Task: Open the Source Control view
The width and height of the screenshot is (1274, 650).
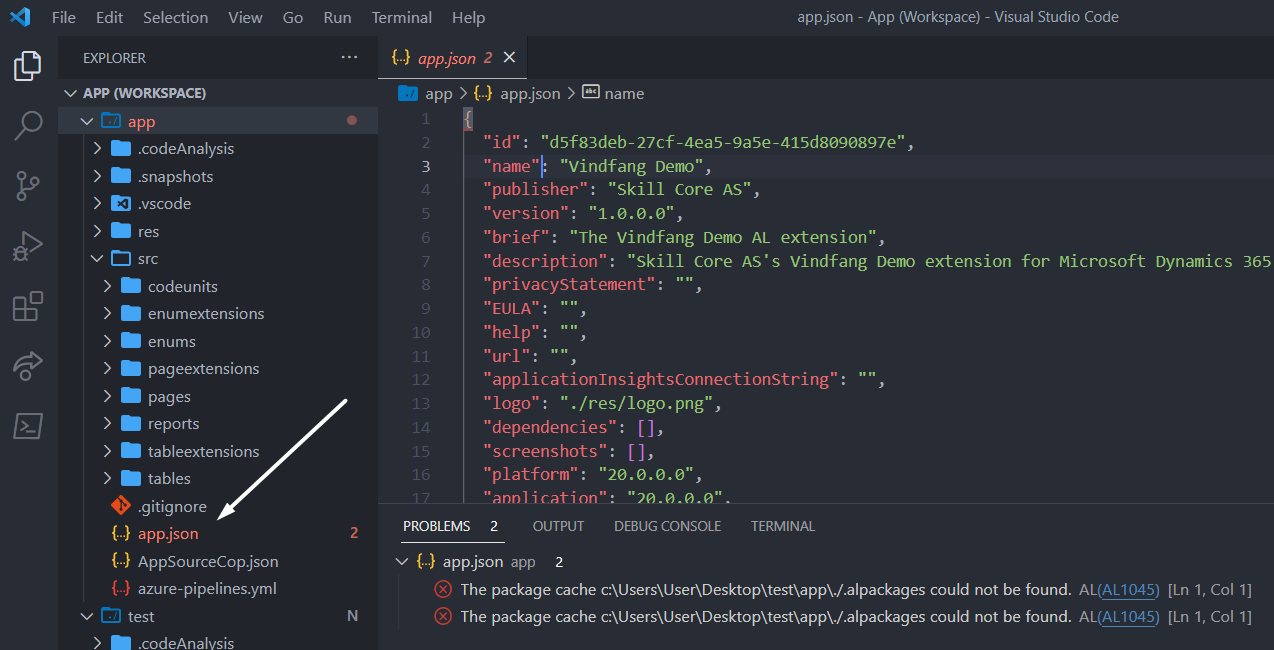Action: click(x=28, y=185)
